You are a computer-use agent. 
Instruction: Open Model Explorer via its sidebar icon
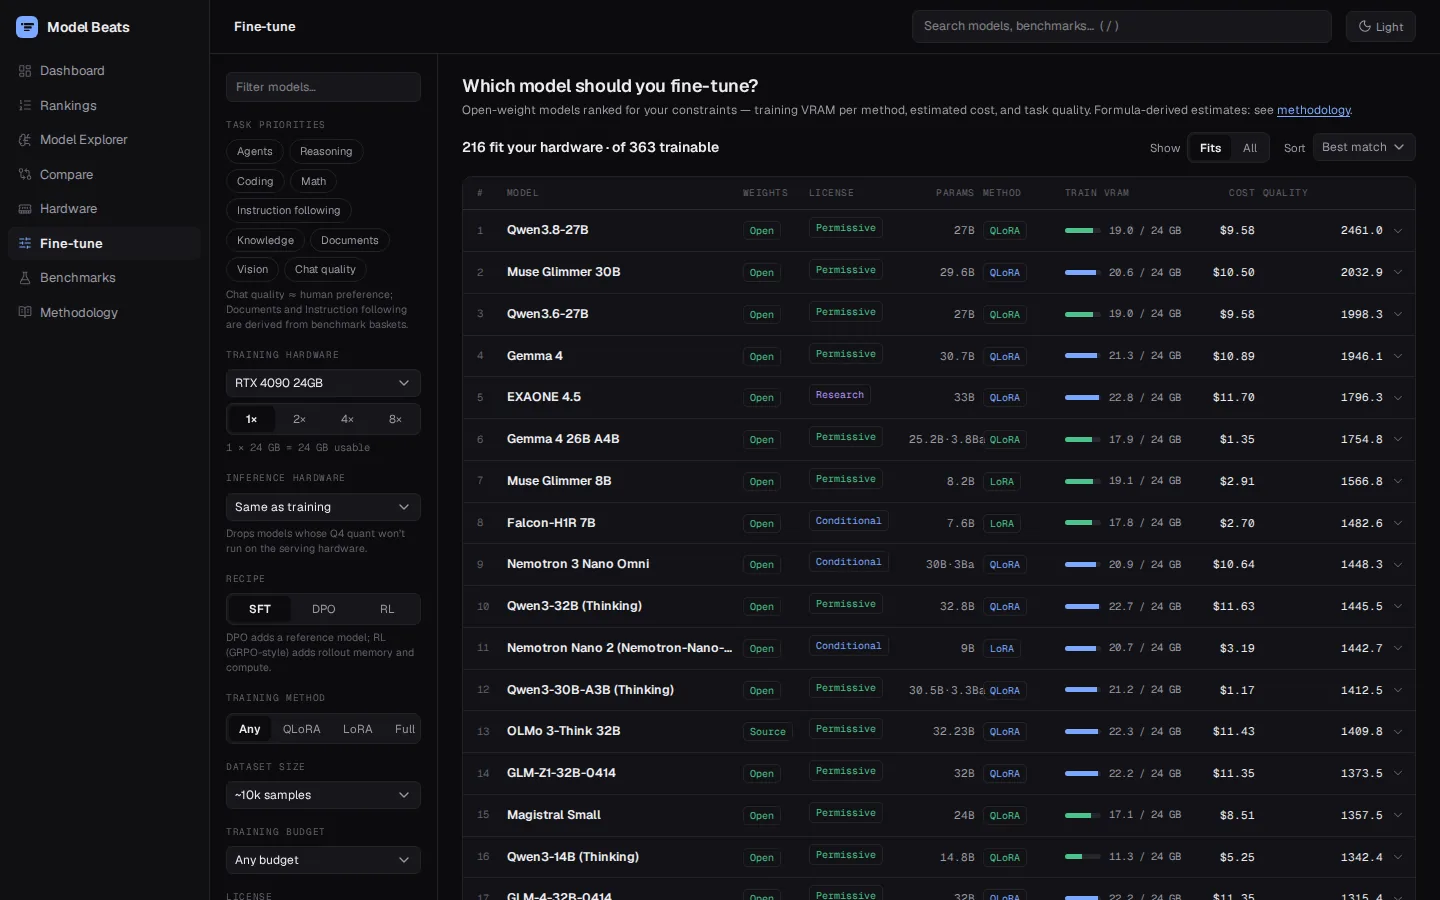tap(25, 140)
